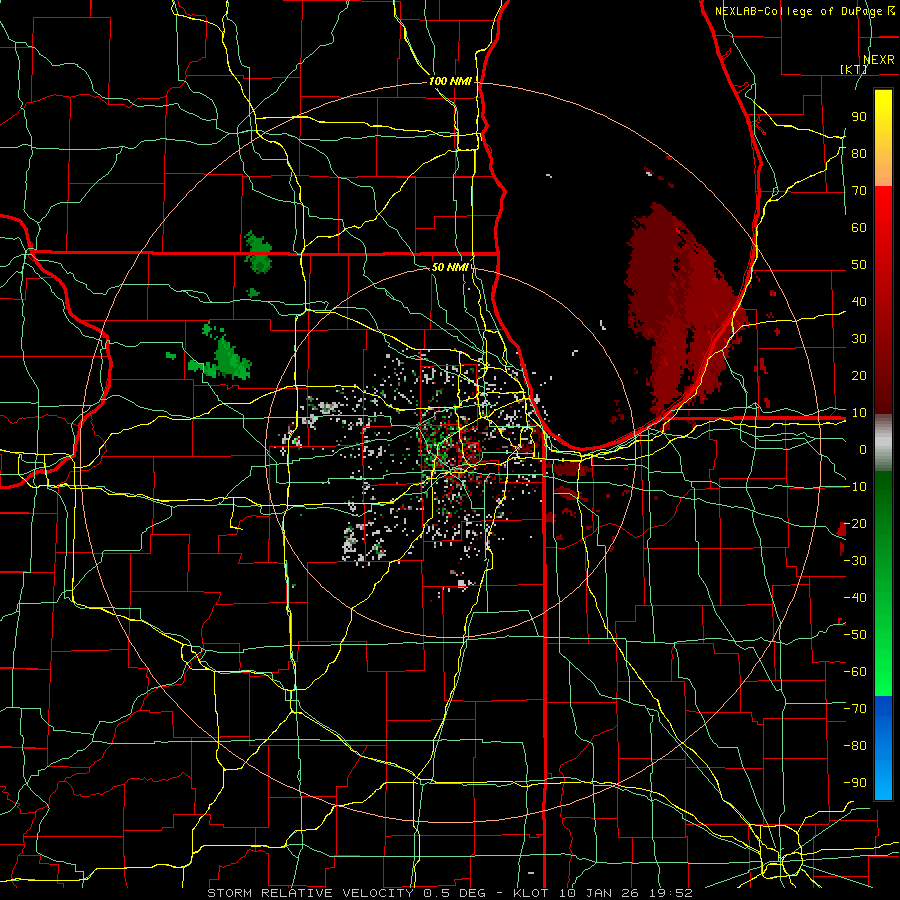Select the 30 value on velocity scale

coord(859,339)
